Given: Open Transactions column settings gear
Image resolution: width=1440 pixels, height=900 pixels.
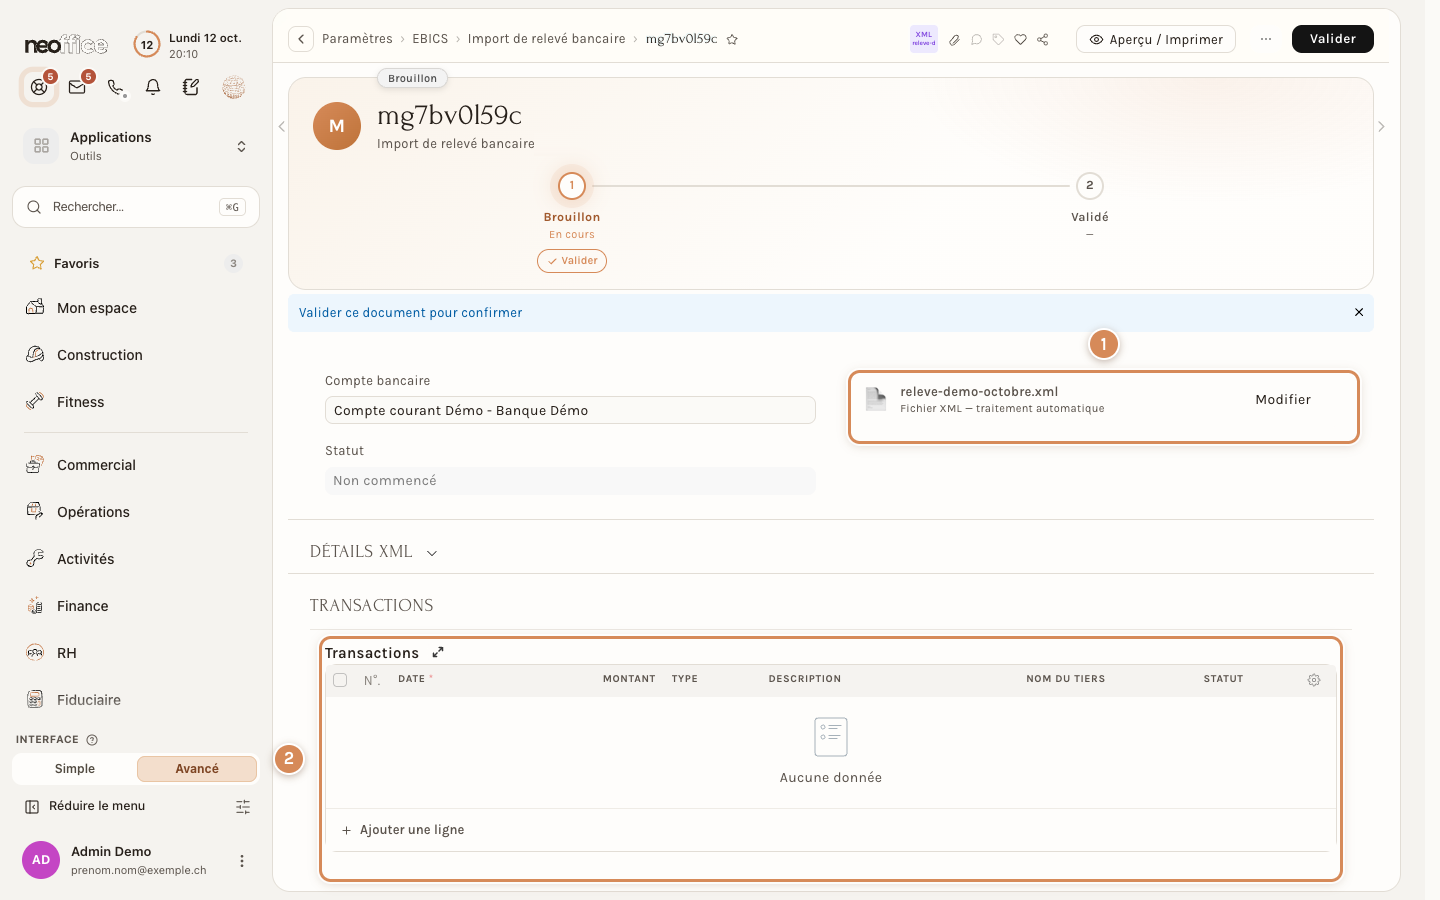Looking at the screenshot, I should tap(1314, 680).
